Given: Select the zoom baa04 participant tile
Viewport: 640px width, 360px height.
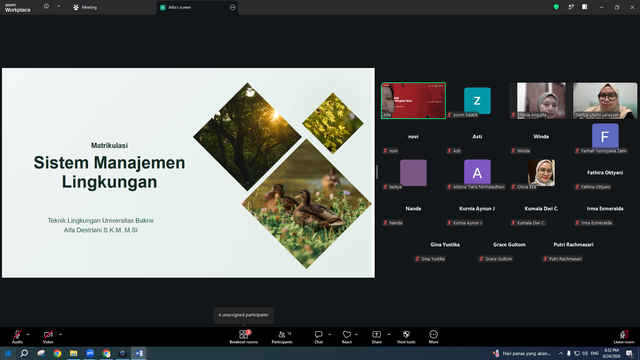Looking at the screenshot, I should pyautogui.click(x=477, y=100).
